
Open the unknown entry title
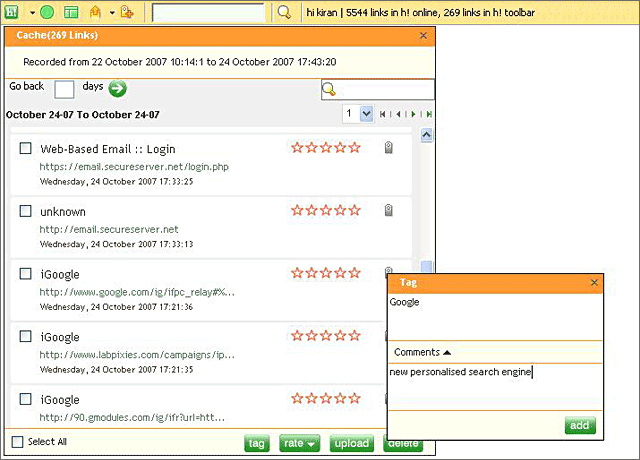(63, 212)
